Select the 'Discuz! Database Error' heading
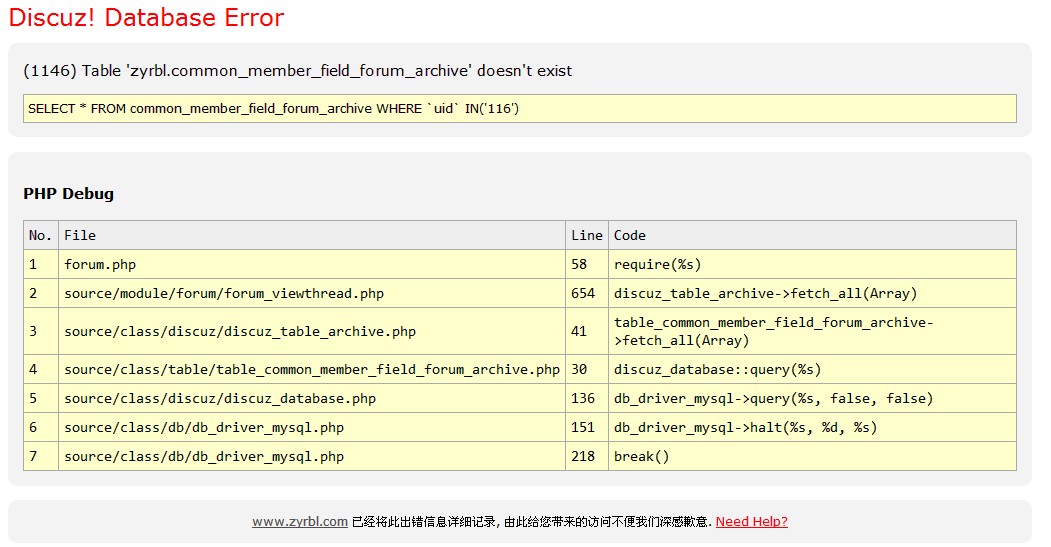The width and height of the screenshot is (1051, 547). [x=146, y=17]
